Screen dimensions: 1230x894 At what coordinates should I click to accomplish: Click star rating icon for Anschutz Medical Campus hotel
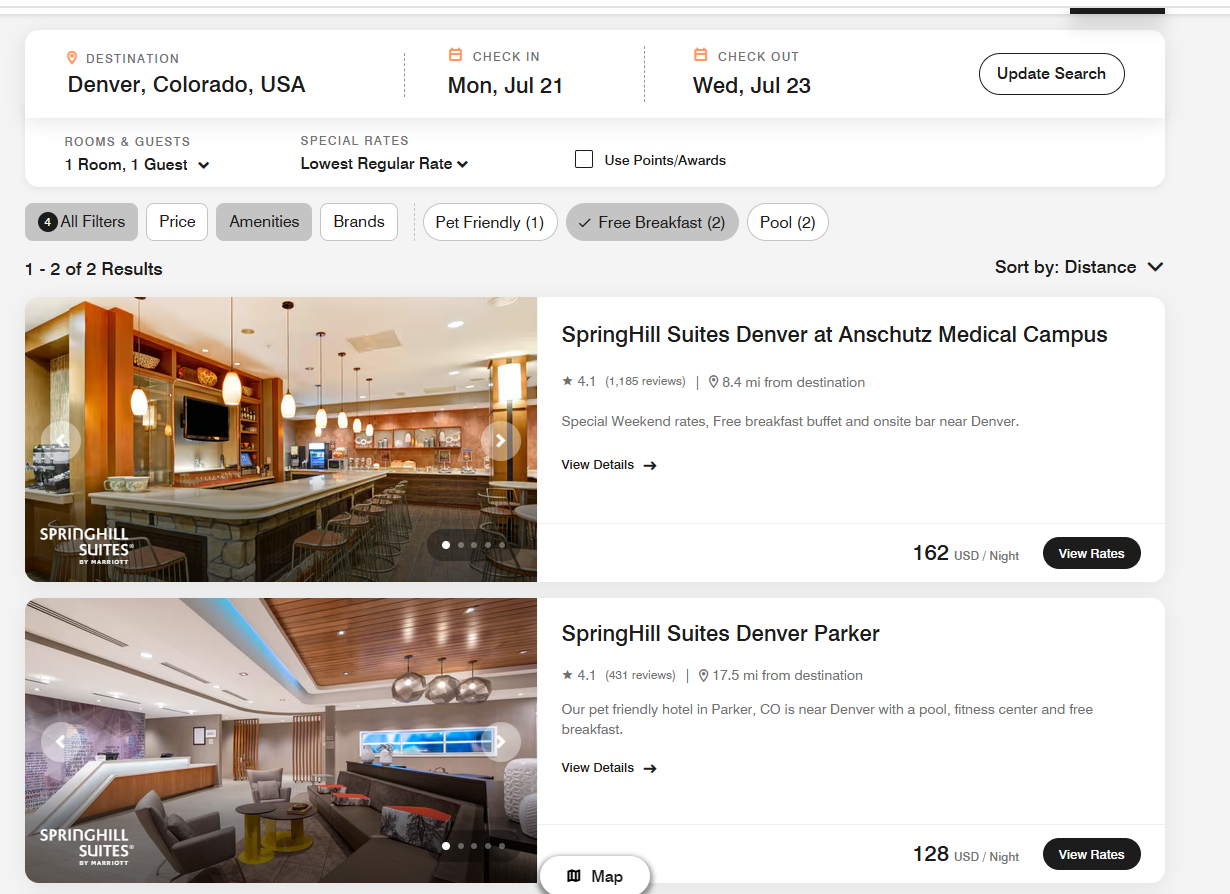(x=567, y=381)
